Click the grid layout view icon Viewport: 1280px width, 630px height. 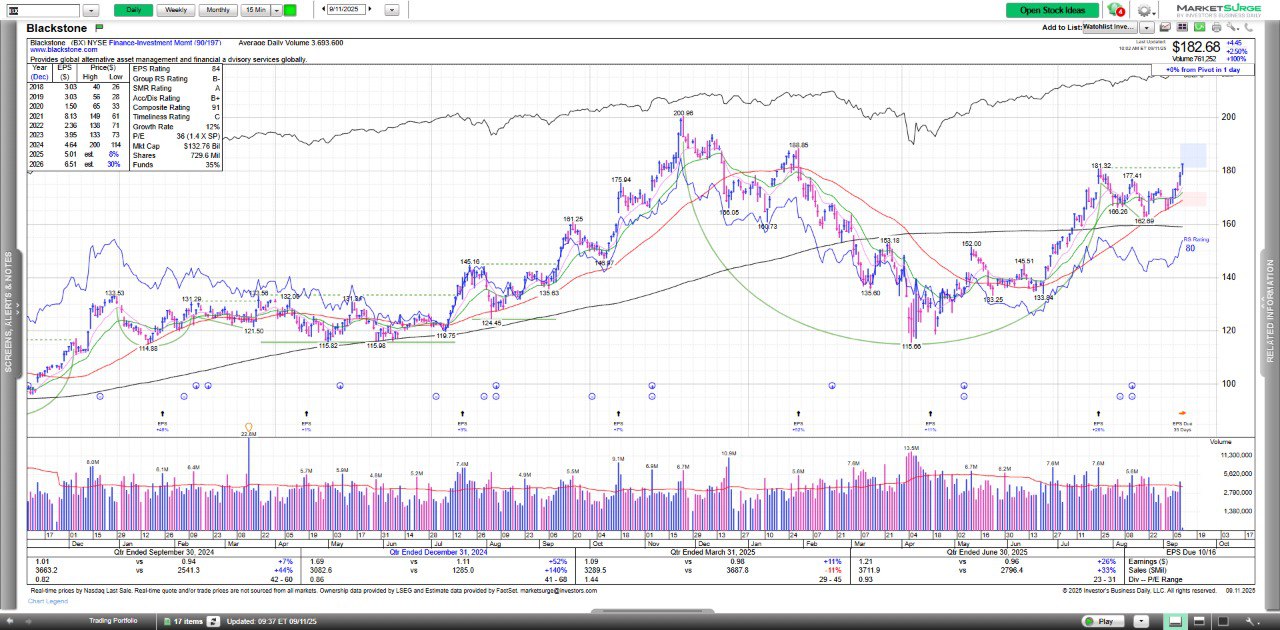(1185, 28)
